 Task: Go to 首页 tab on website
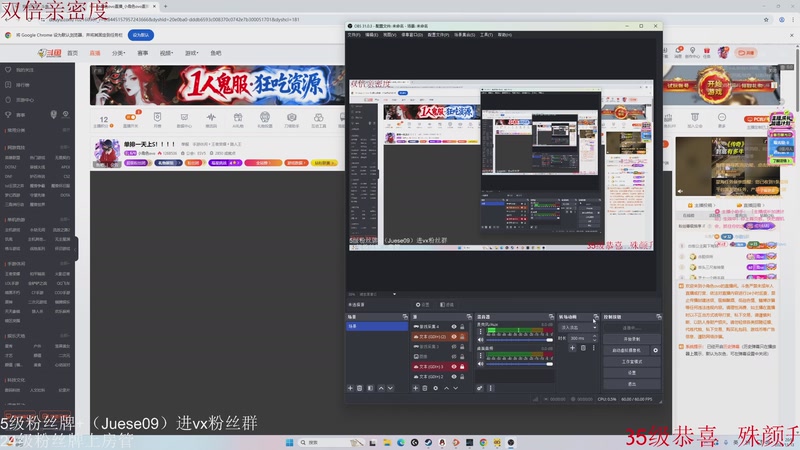coord(72,53)
